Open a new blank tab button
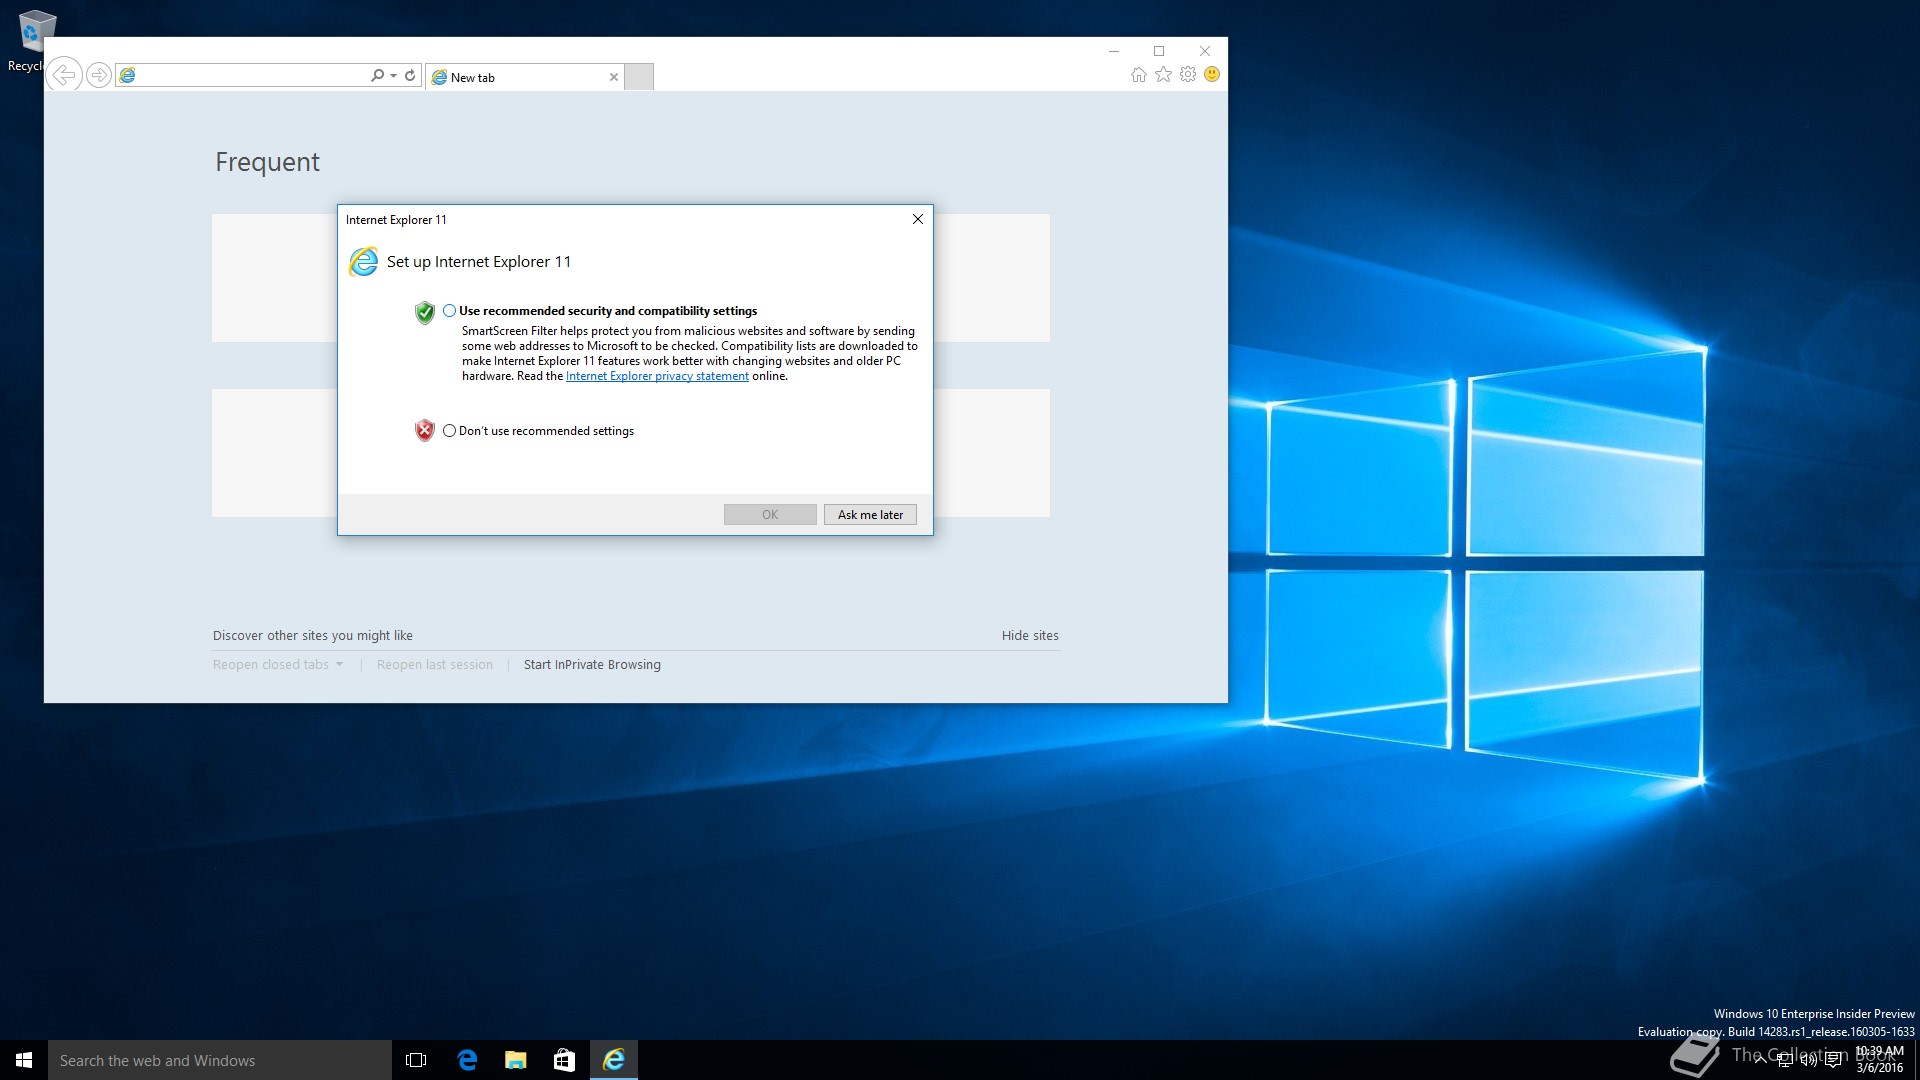The image size is (1920, 1080). pyautogui.click(x=639, y=77)
